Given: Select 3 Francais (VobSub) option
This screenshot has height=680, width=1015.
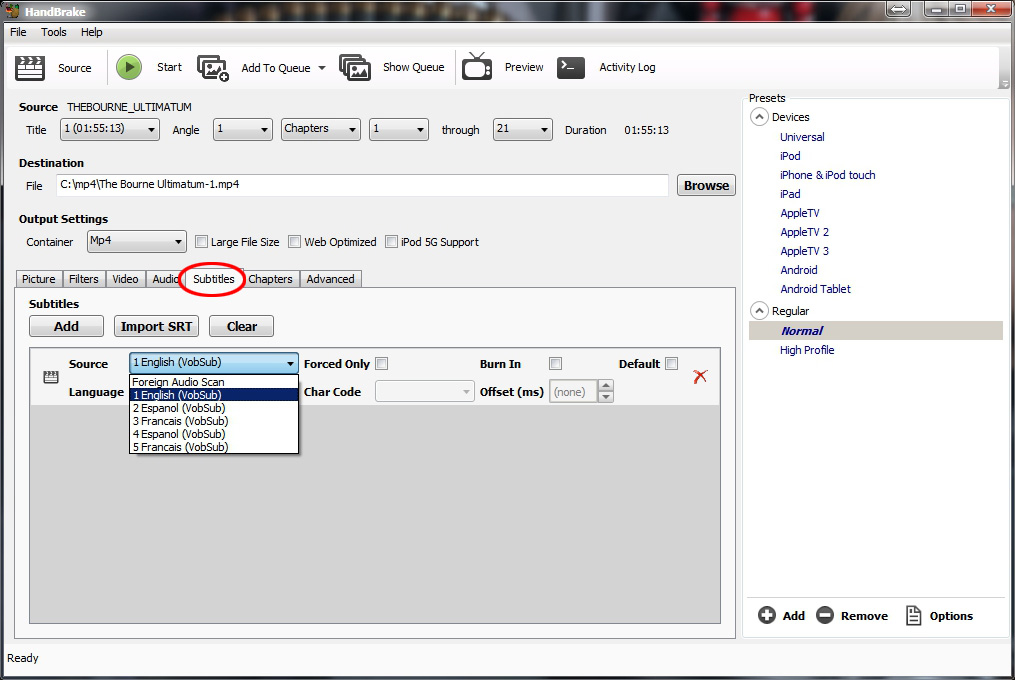Looking at the screenshot, I should [x=214, y=421].
